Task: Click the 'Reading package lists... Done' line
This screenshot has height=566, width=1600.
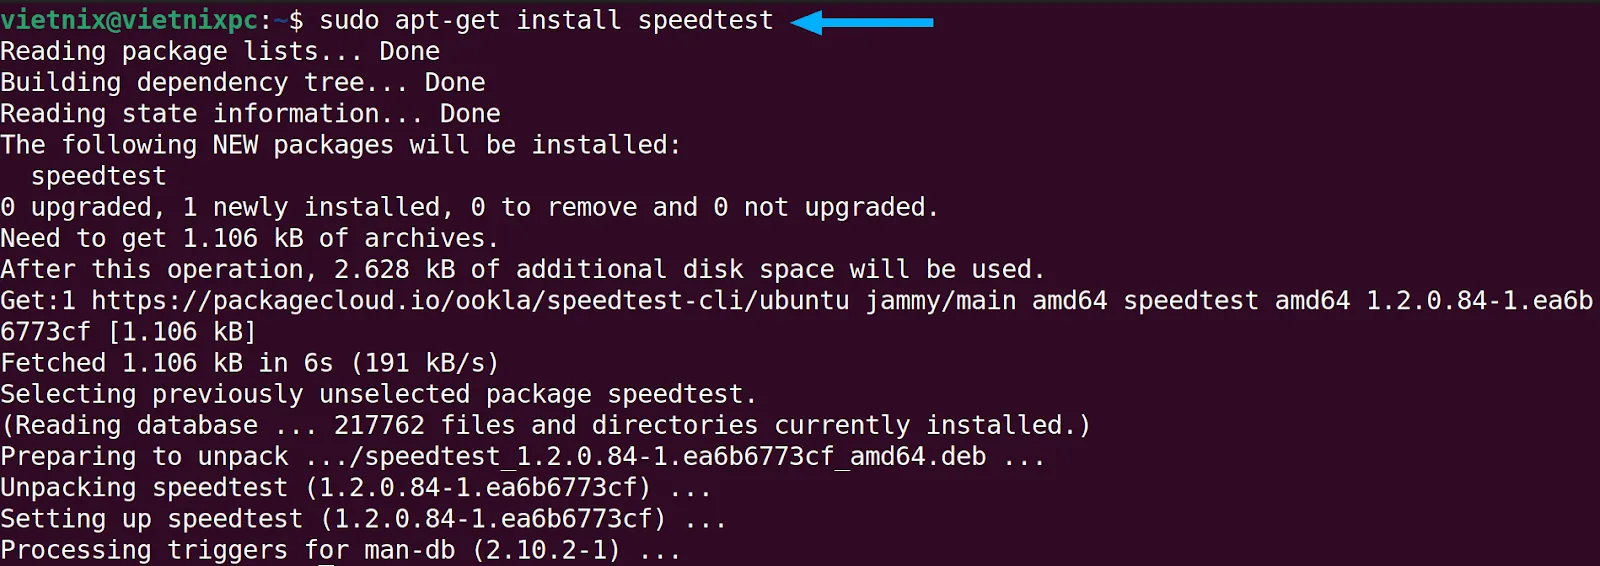Action: coord(220,52)
